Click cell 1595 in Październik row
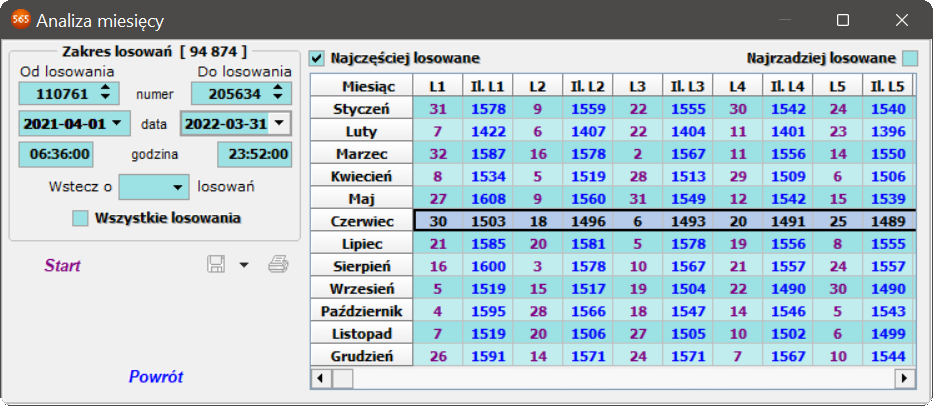The width and height of the screenshot is (933, 406). pyautogui.click(x=488, y=311)
